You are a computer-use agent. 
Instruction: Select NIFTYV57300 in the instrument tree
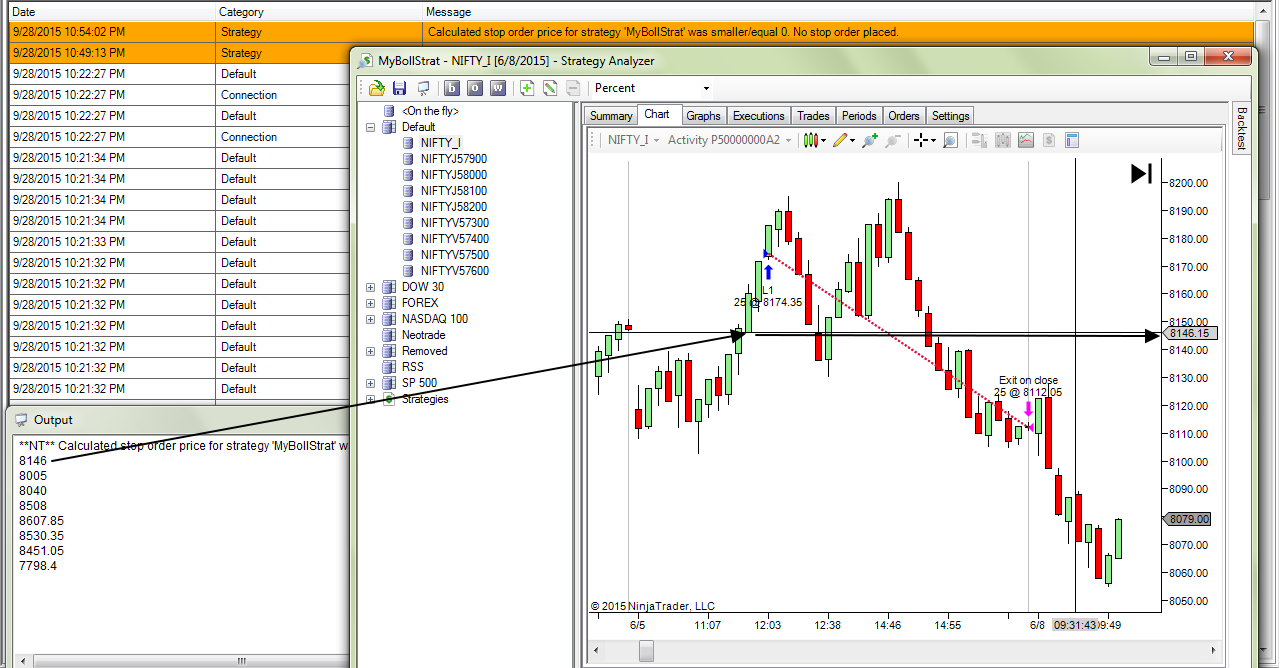[455, 223]
